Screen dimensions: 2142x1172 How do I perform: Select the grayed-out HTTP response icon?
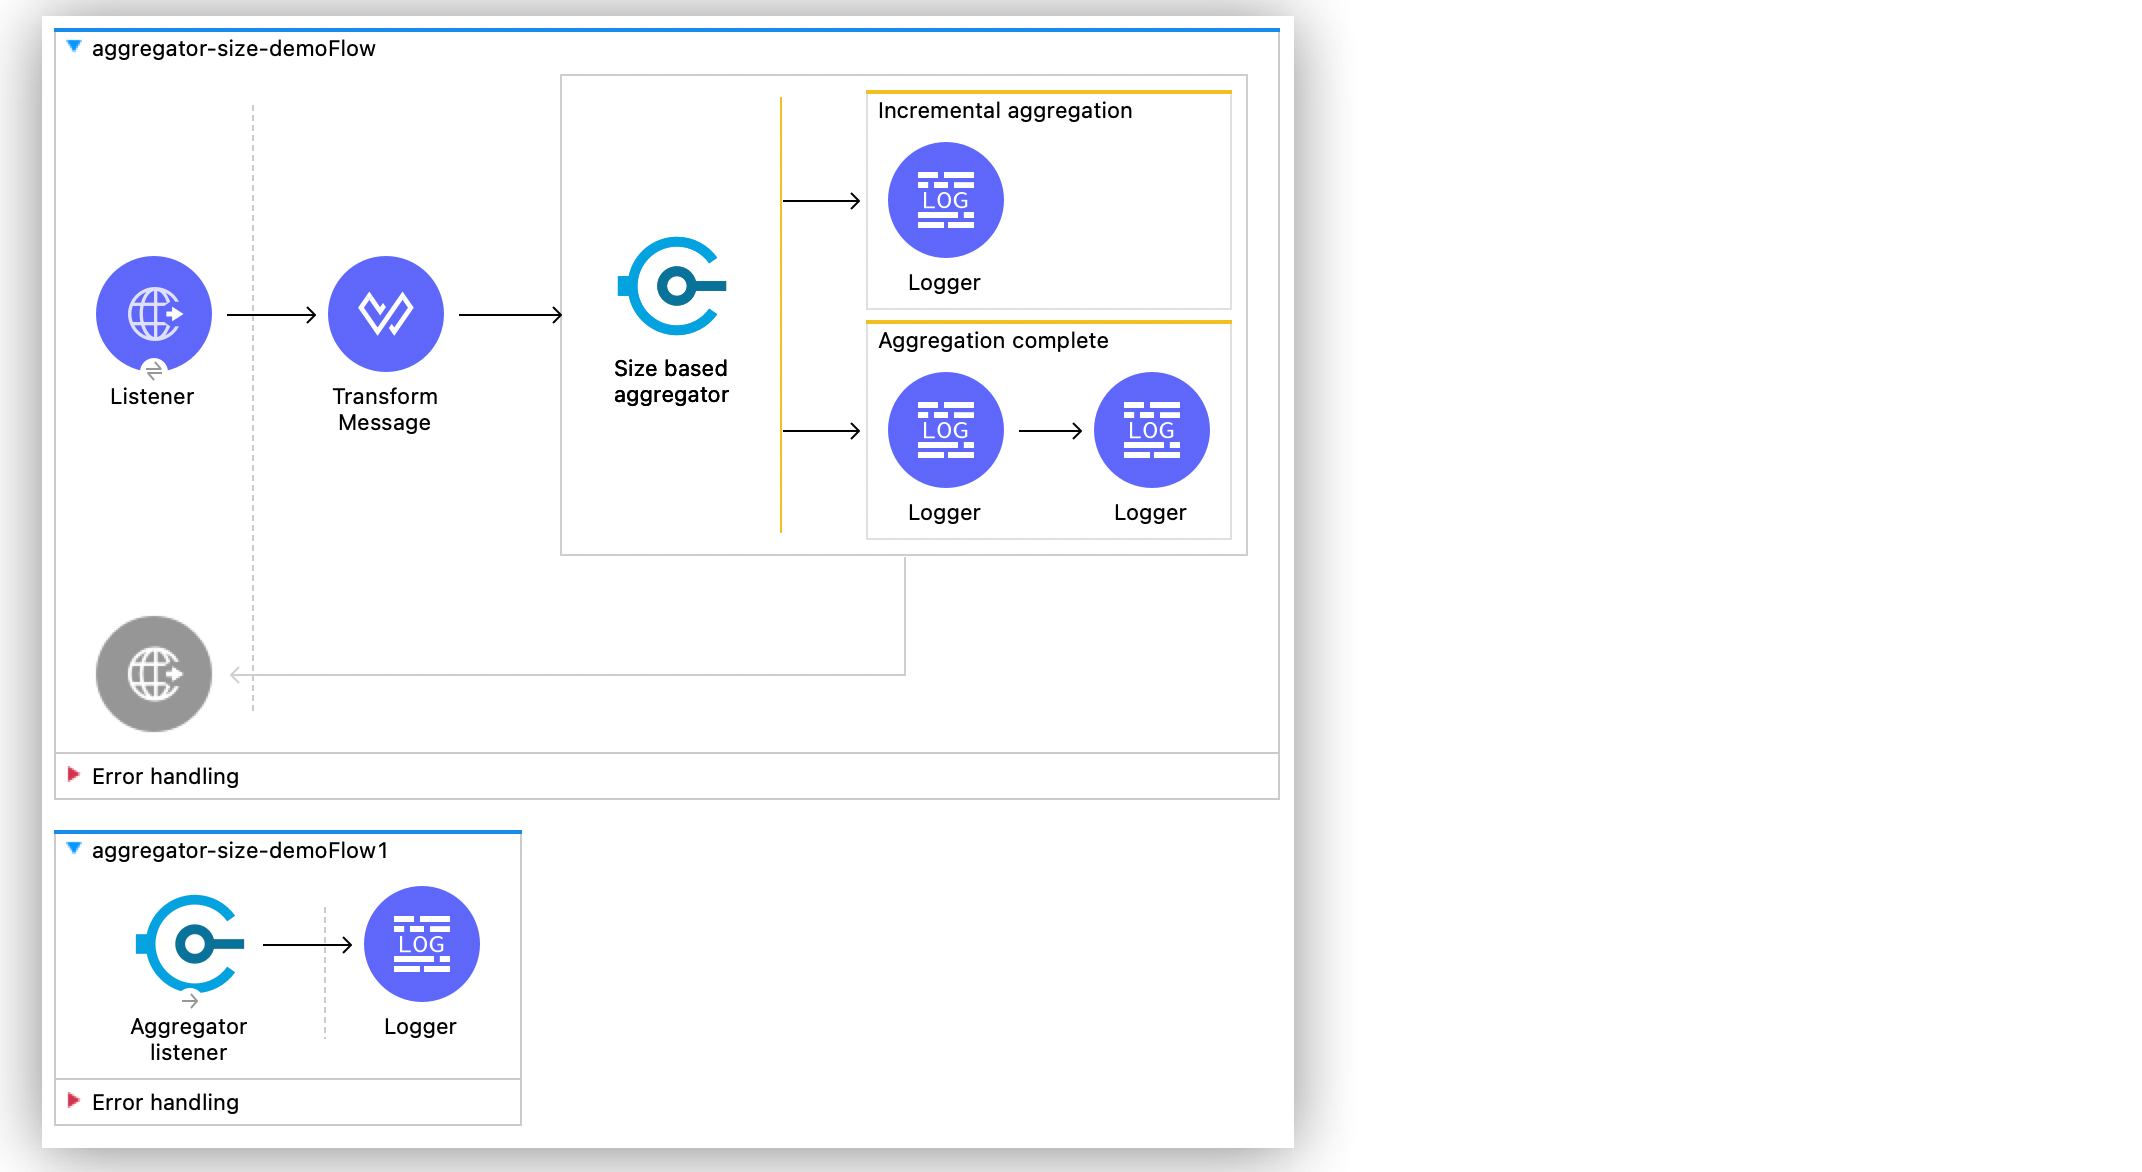click(153, 674)
